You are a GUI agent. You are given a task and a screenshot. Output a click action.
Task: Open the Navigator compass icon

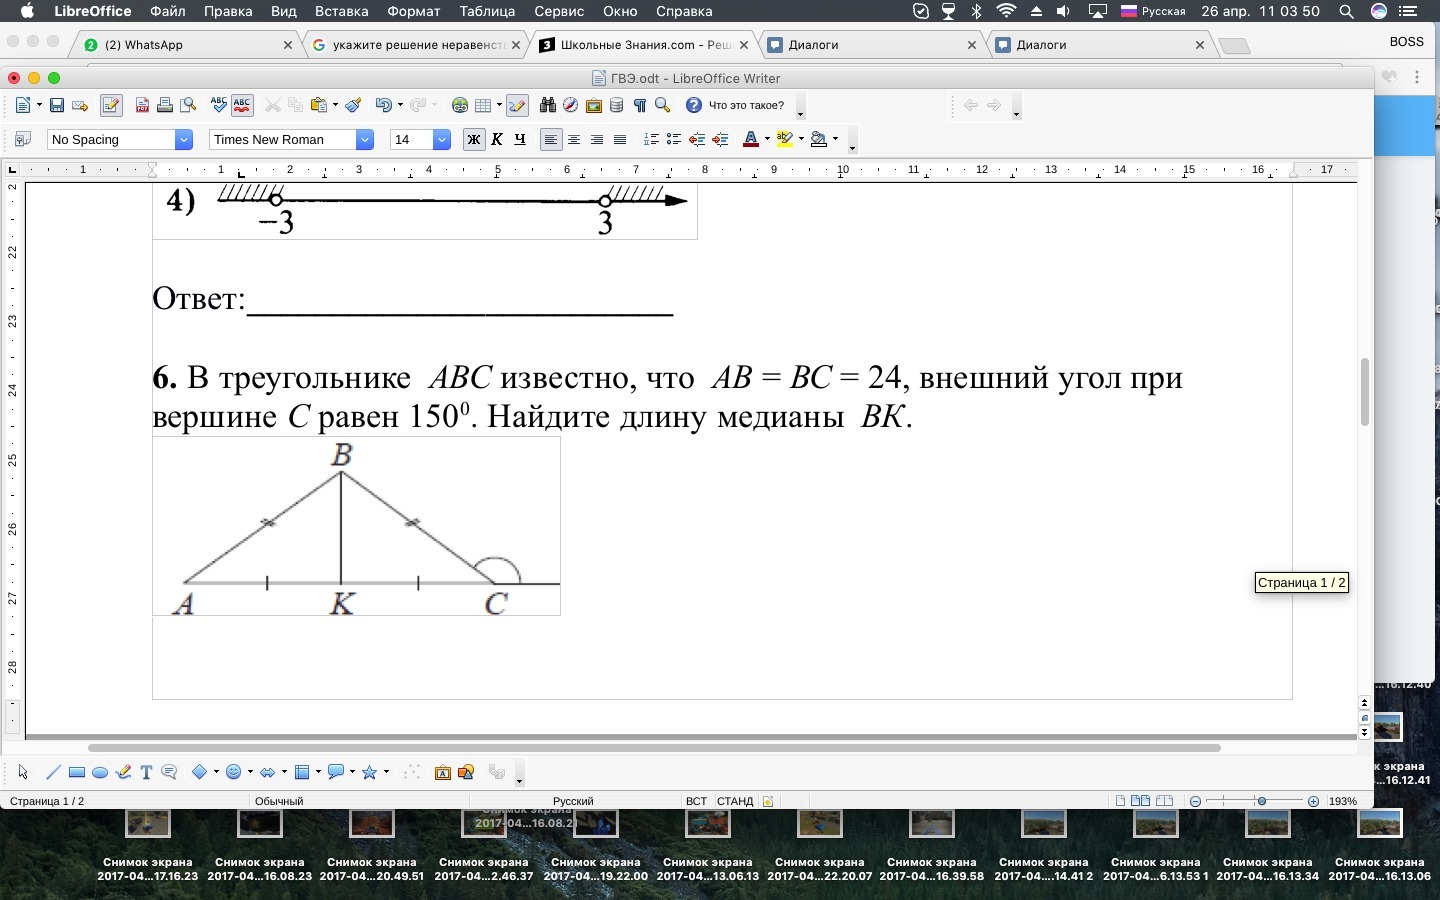coord(570,105)
